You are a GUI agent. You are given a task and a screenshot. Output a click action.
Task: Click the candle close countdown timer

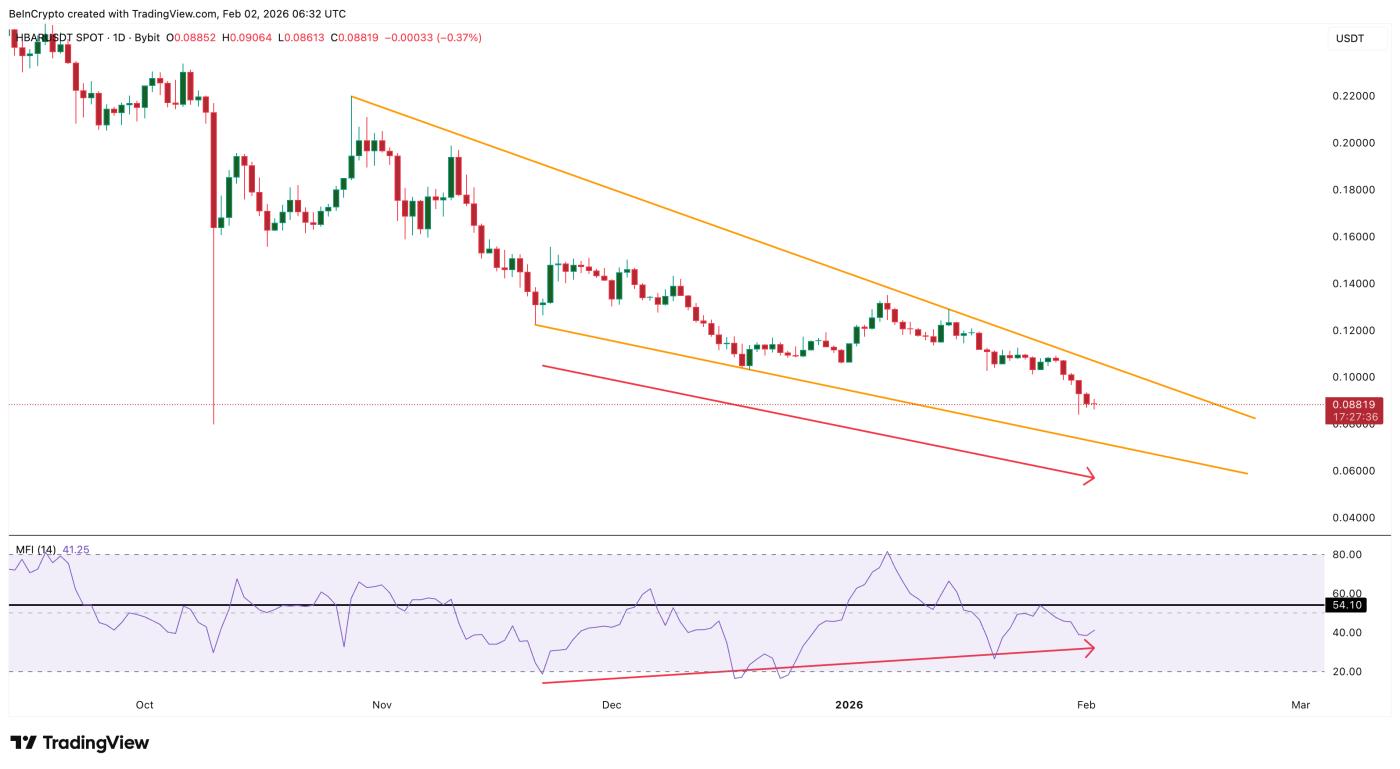pyautogui.click(x=1354, y=415)
